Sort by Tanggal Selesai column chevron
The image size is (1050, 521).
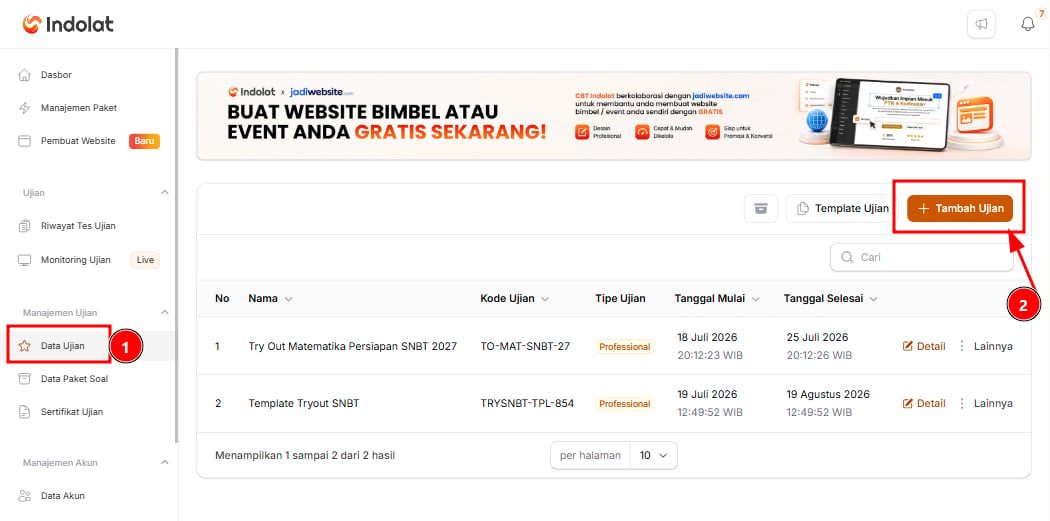pyautogui.click(x=873, y=299)
